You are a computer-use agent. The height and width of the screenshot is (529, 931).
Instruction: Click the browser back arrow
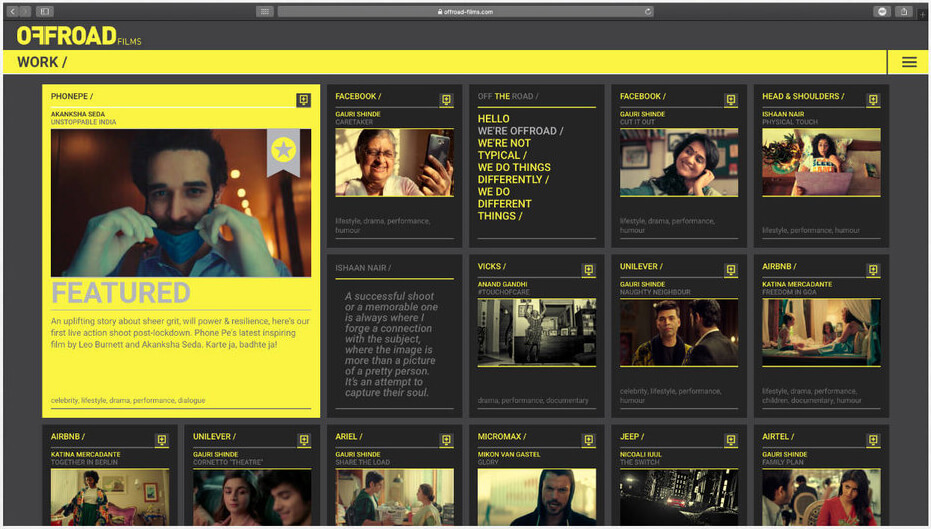click(12, 11)
